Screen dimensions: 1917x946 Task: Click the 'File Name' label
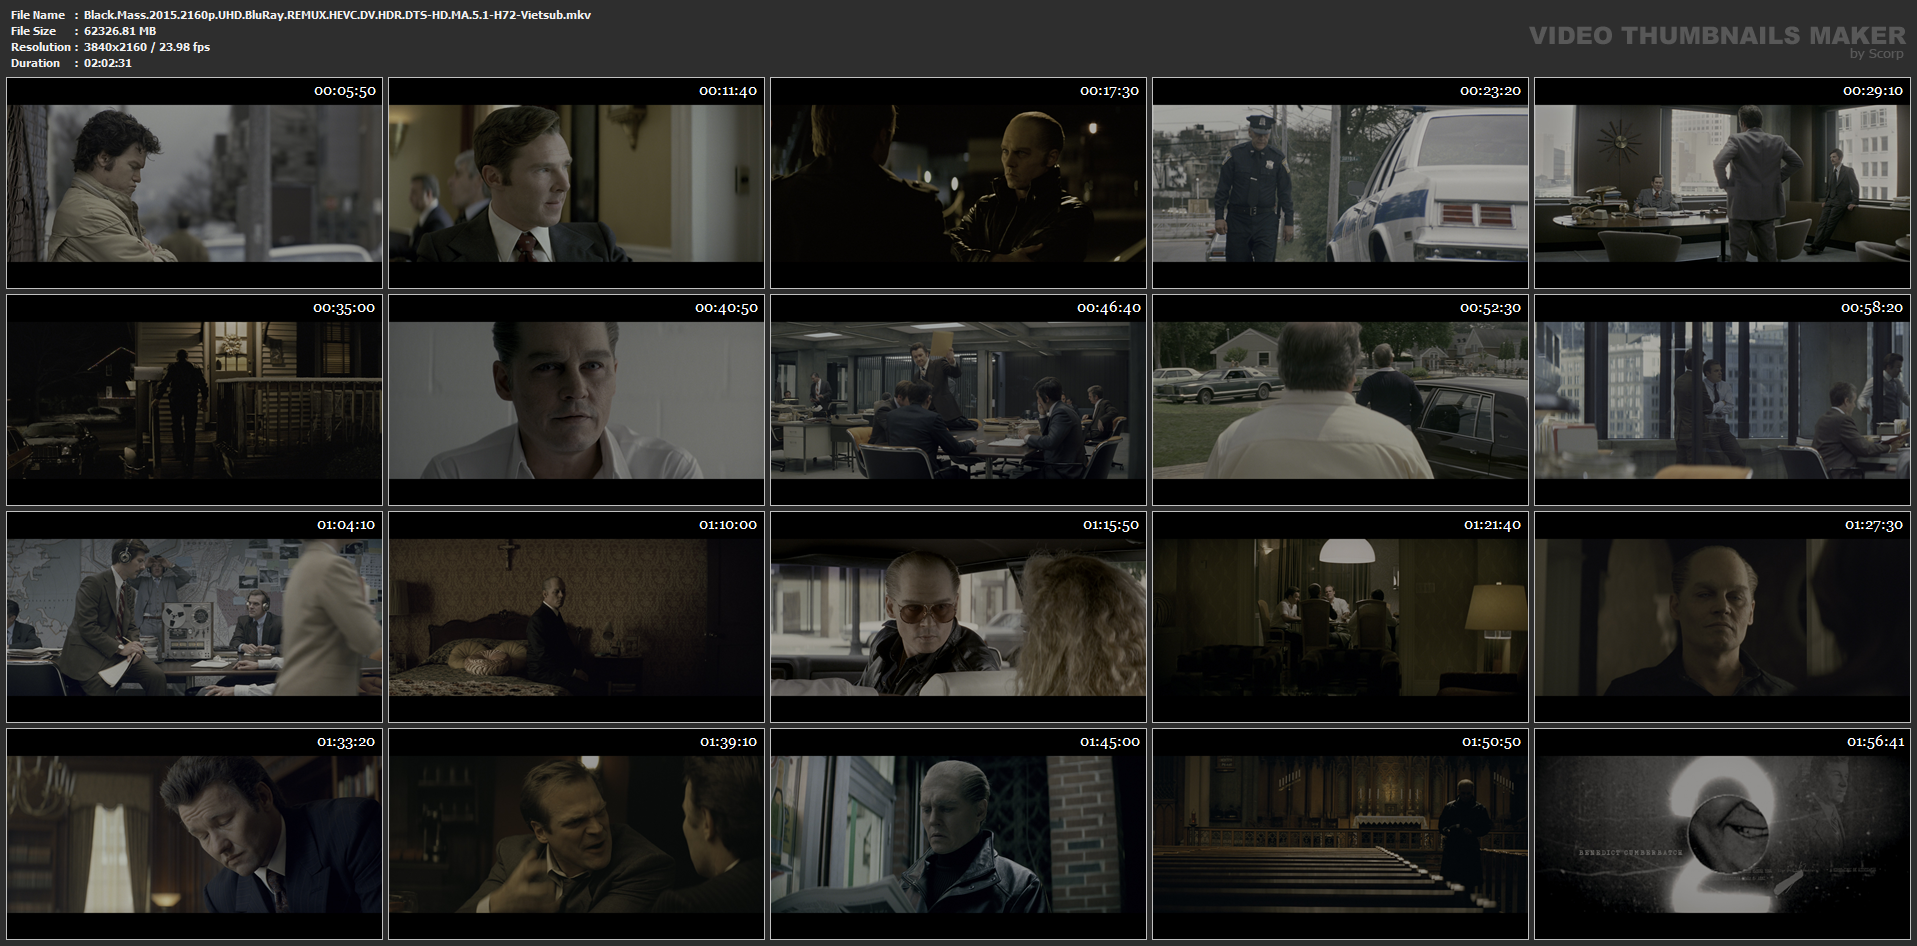(x=38, y=15)
